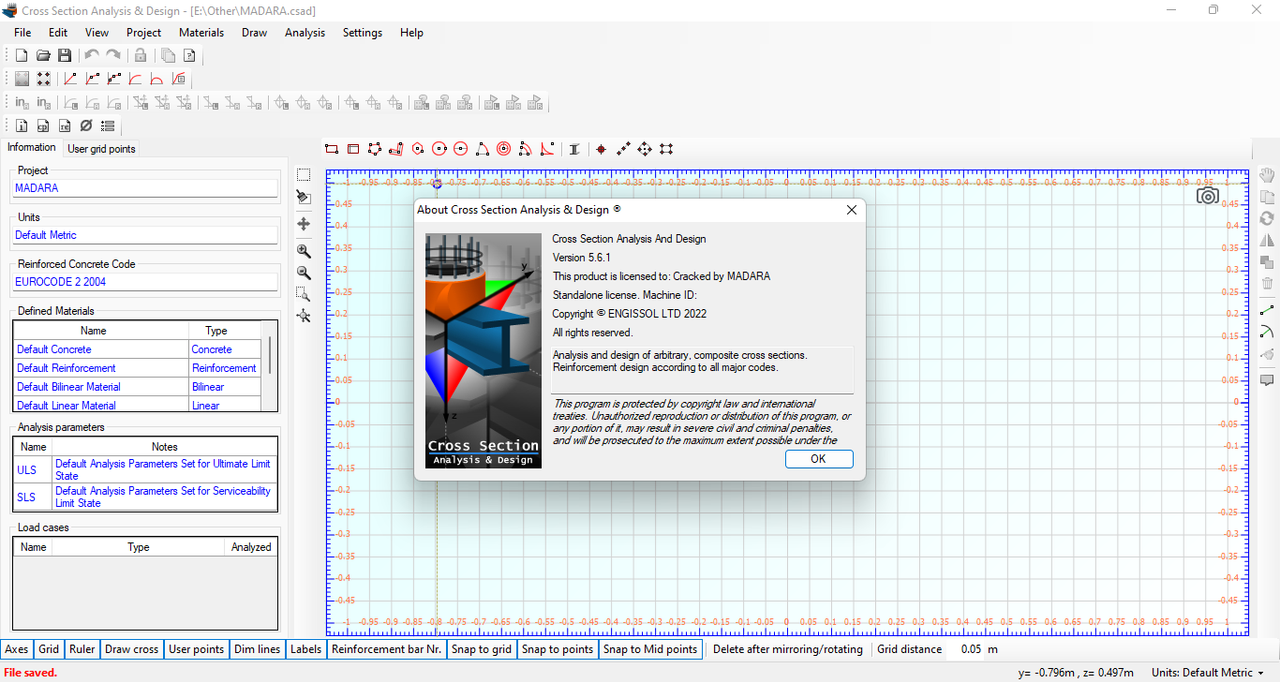The width and height of the screenshot is (1280, 682).
Task: Click the speech bubble annotation icon
Action: pyautogui.click(x=1267, y=380)
